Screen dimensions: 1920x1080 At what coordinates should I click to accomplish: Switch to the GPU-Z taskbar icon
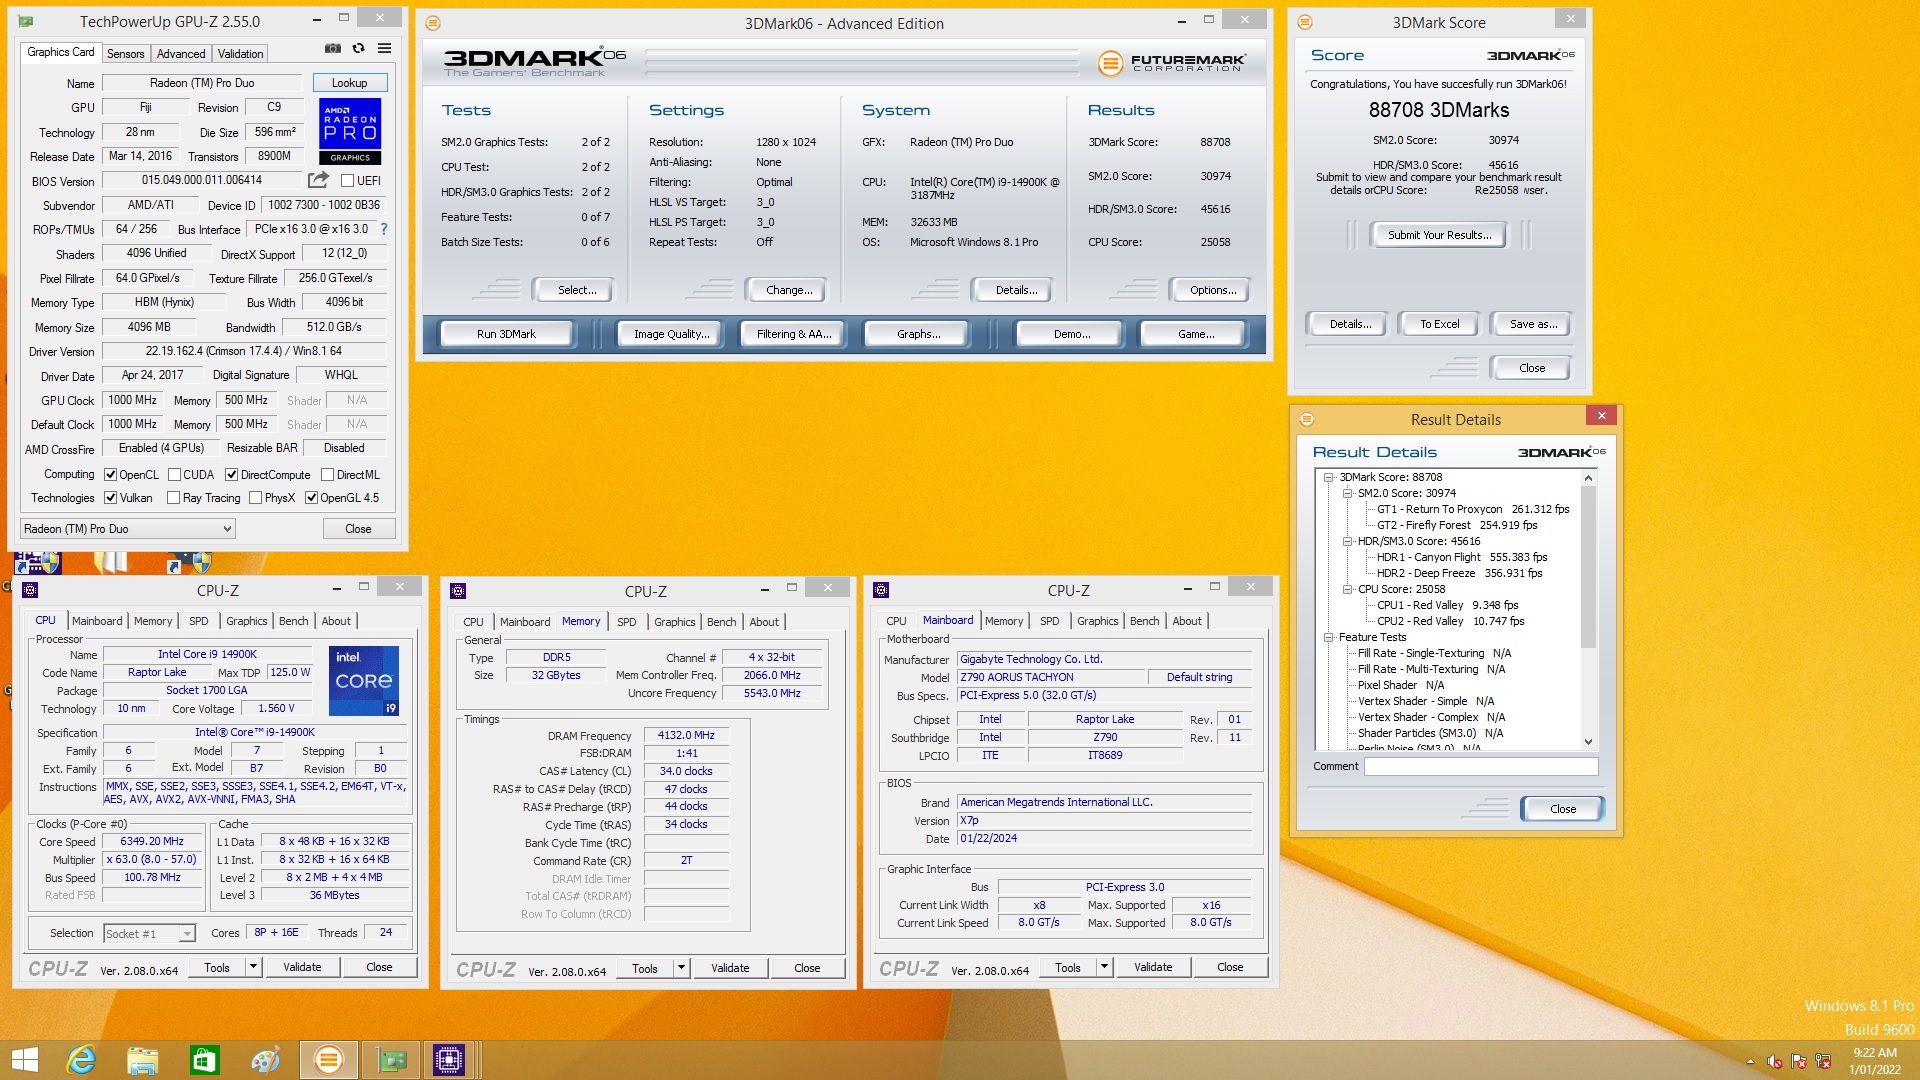coord(391,1060)
